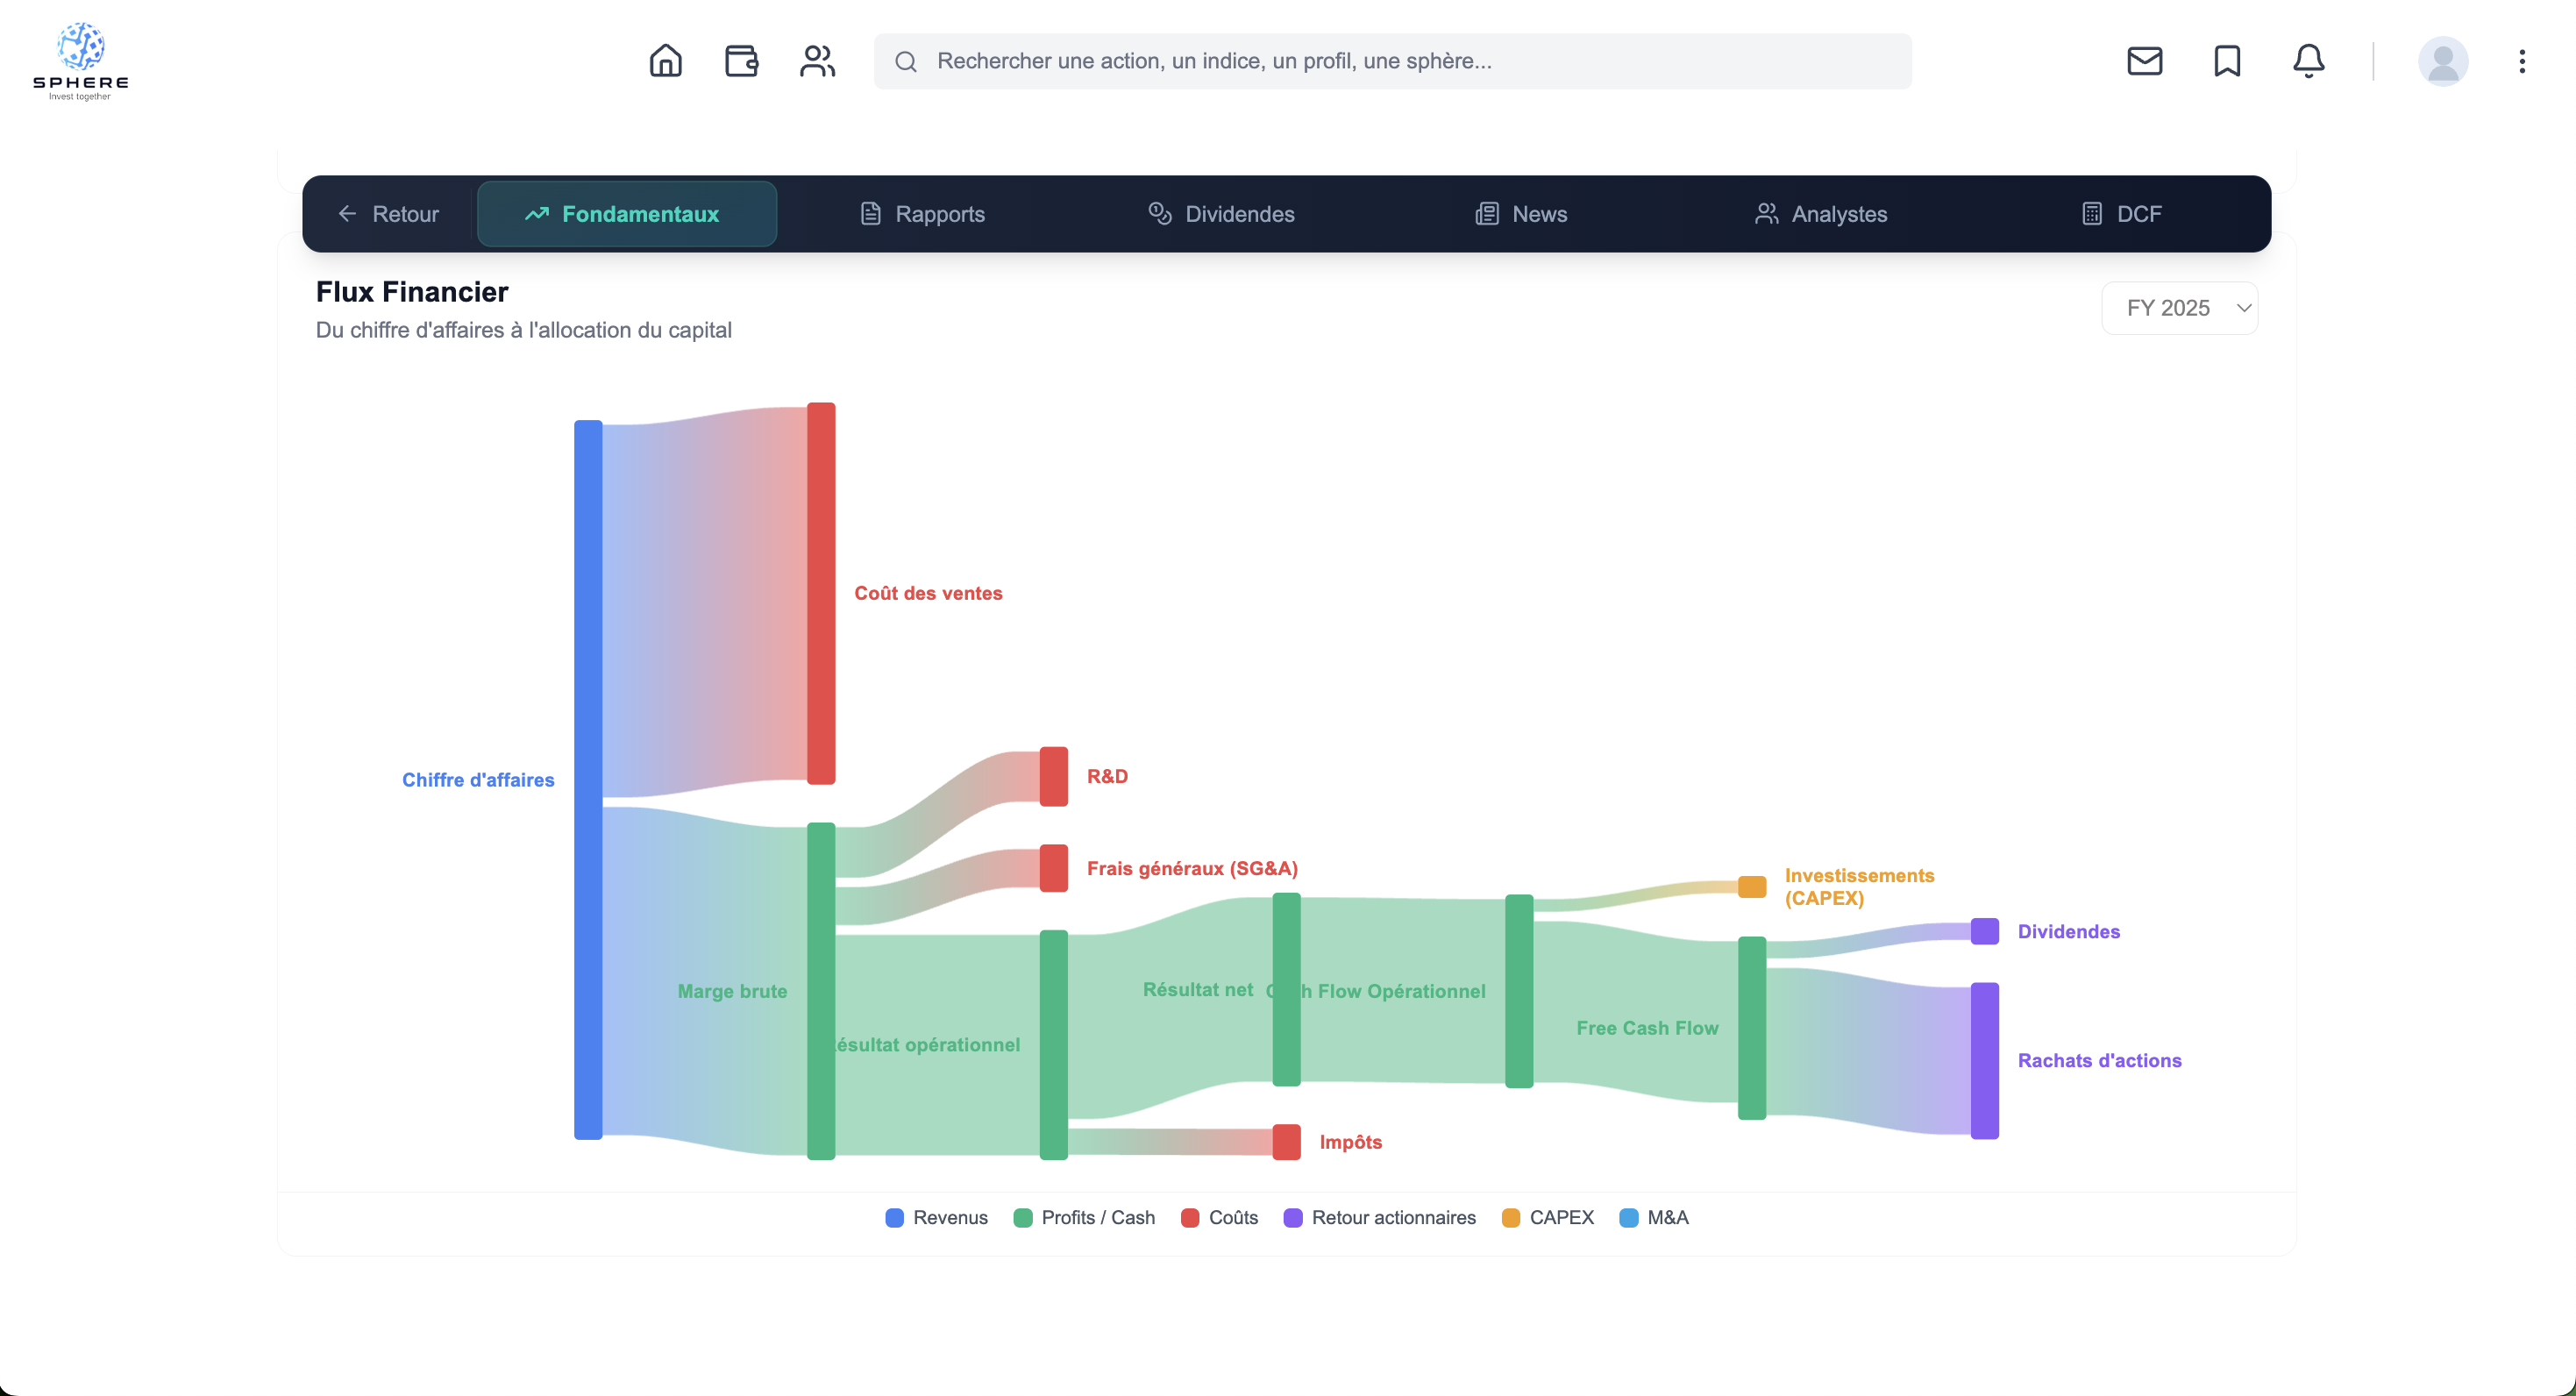Open the News tab
Viewport: 2576px width, 1396px height.
tap(1521, 214)
